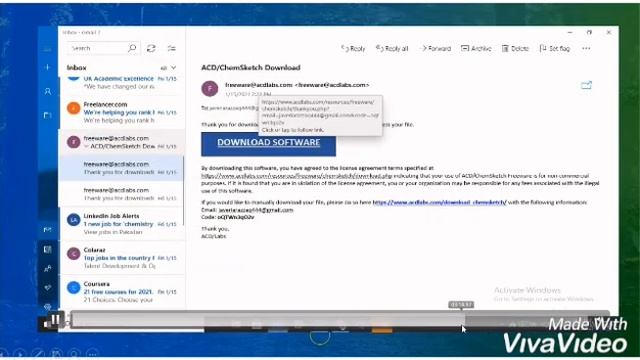Click the message list scrollbar

(x=184, y=190)
